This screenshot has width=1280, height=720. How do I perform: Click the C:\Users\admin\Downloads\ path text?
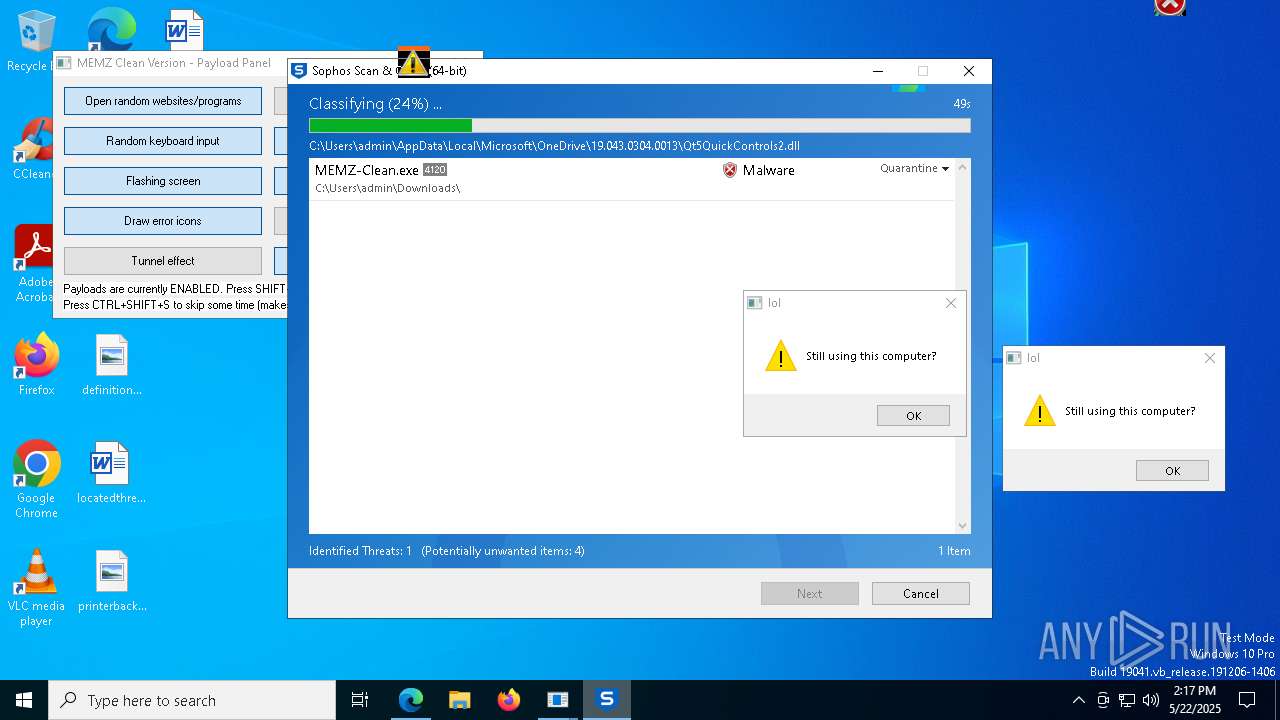click(x=387, y=188)
